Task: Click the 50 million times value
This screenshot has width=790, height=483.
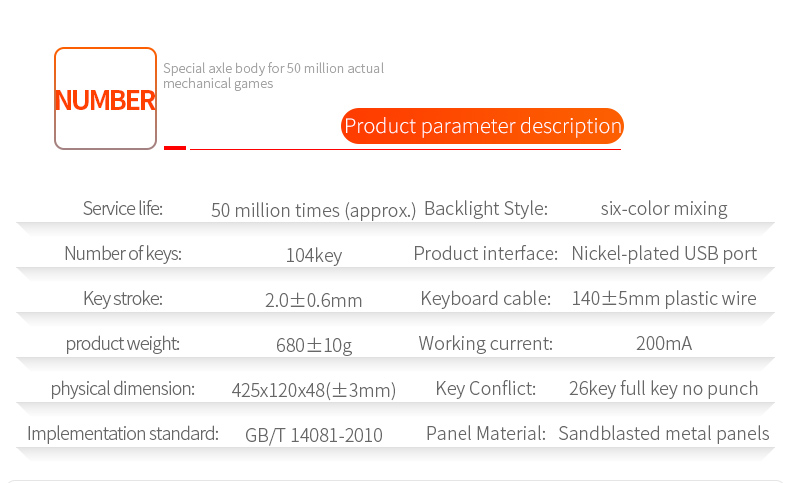Action: pyautogui.click(x=313, y=210)
